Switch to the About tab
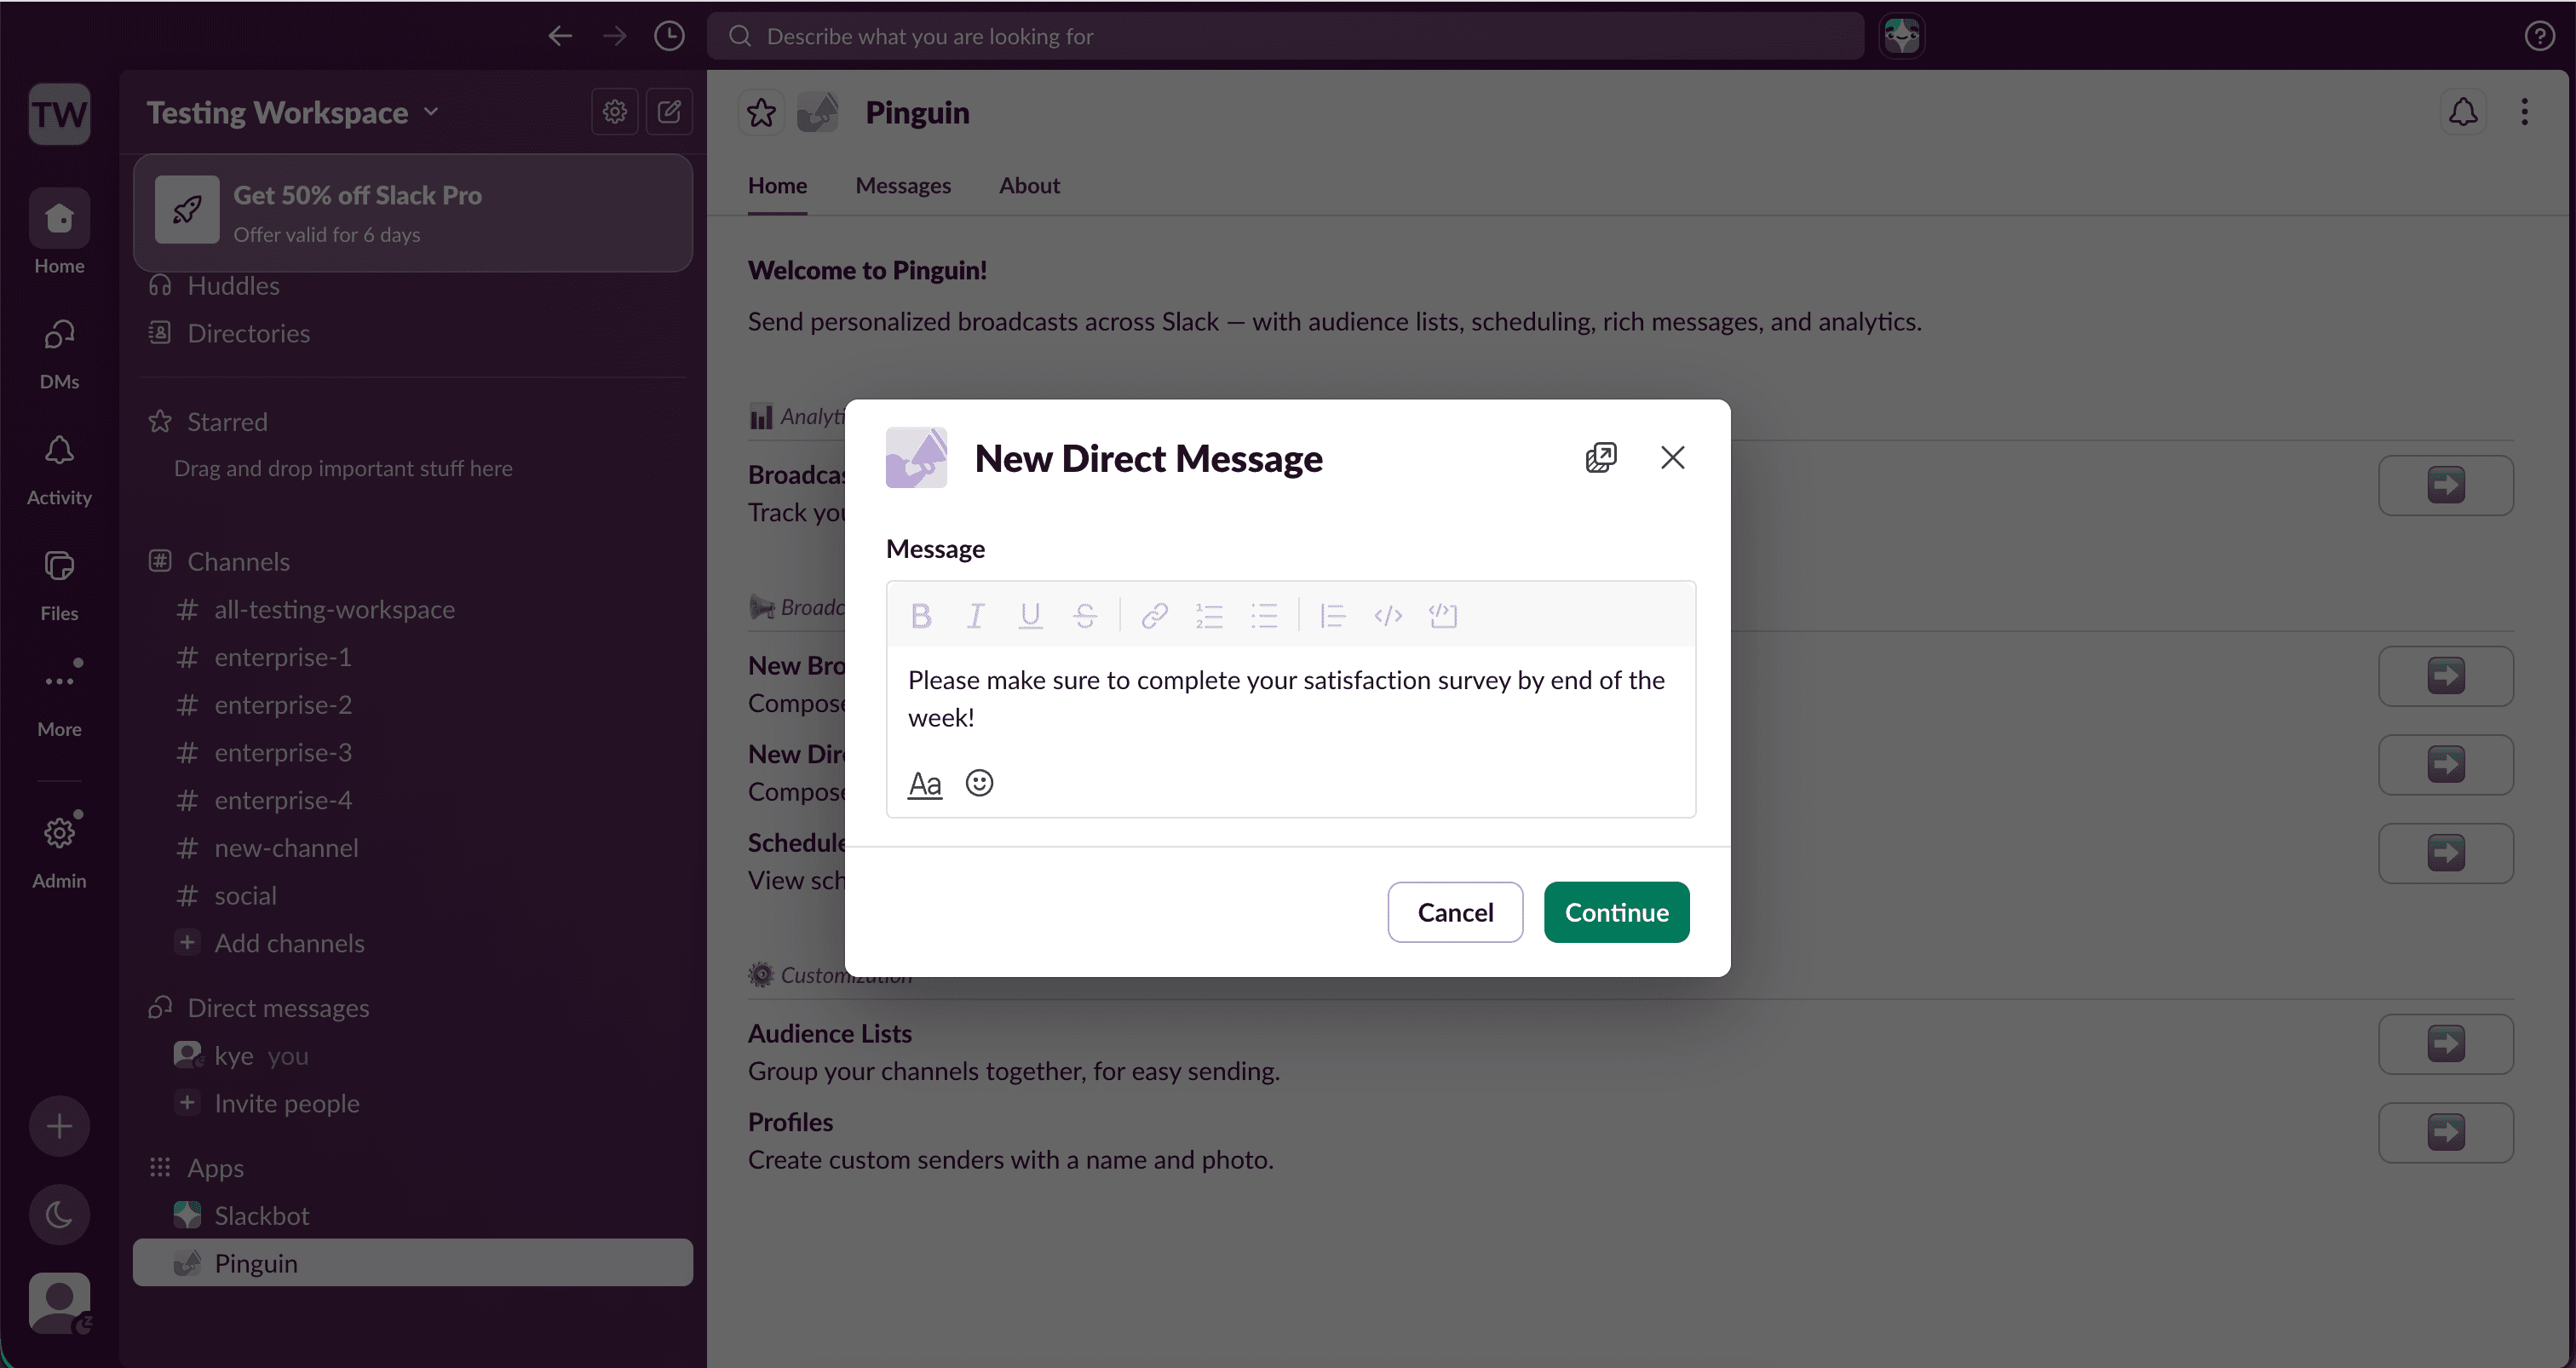 (1029, 186)
